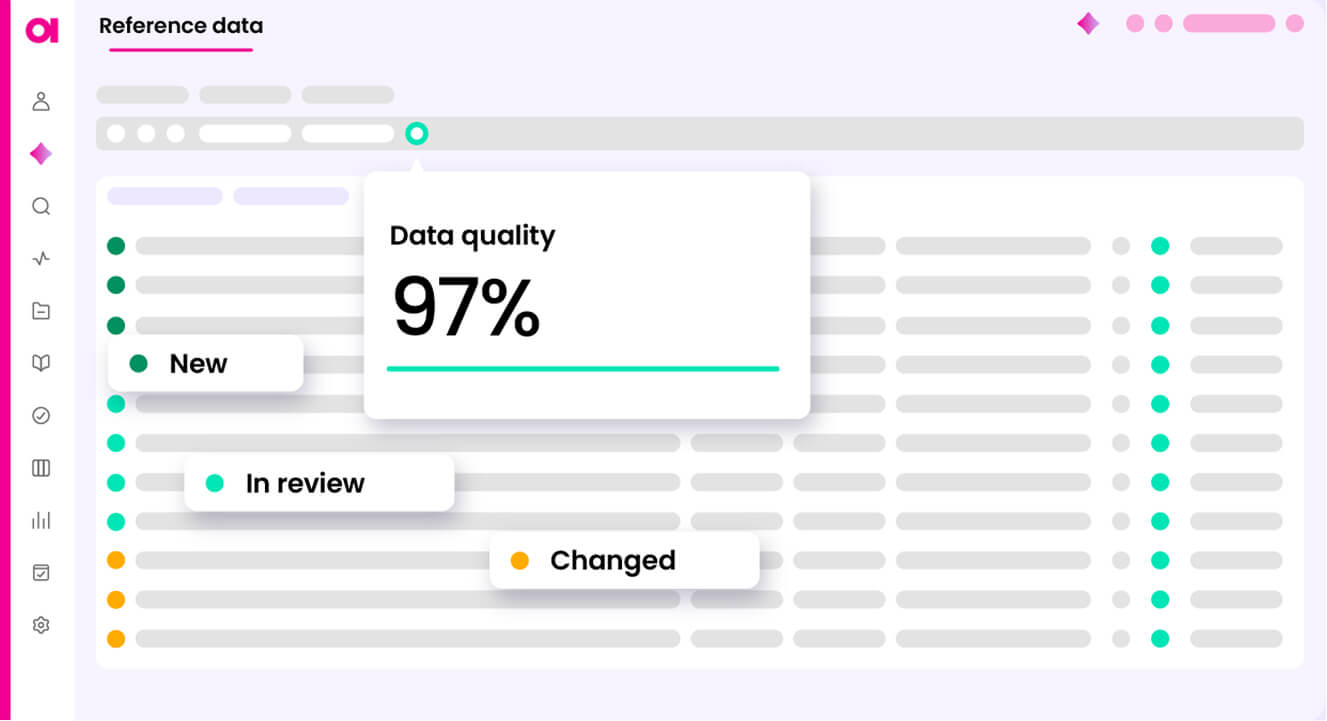Select the In review status label

point(305,484)
